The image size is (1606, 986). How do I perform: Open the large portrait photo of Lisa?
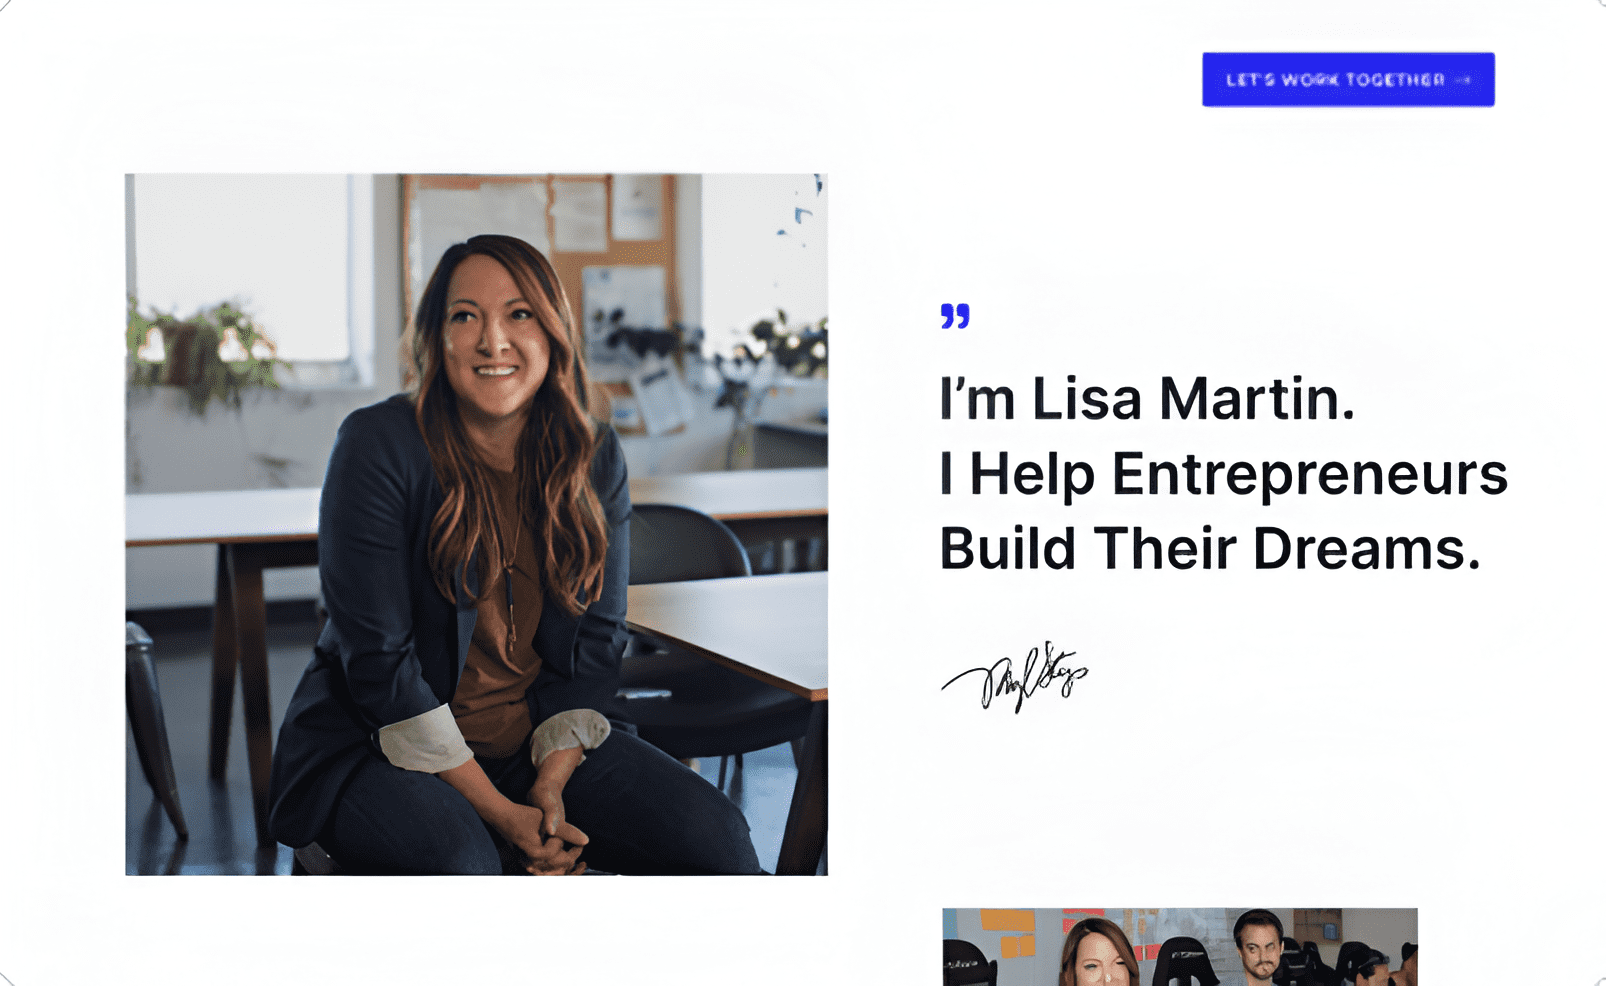coord(476,524)
